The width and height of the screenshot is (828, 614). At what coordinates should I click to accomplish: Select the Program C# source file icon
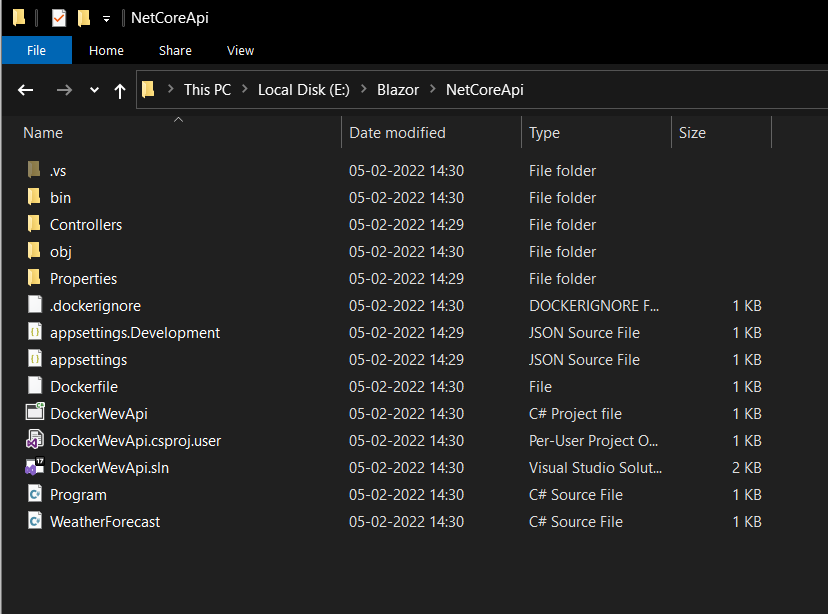pyautogui.click(x=34, y=494)
